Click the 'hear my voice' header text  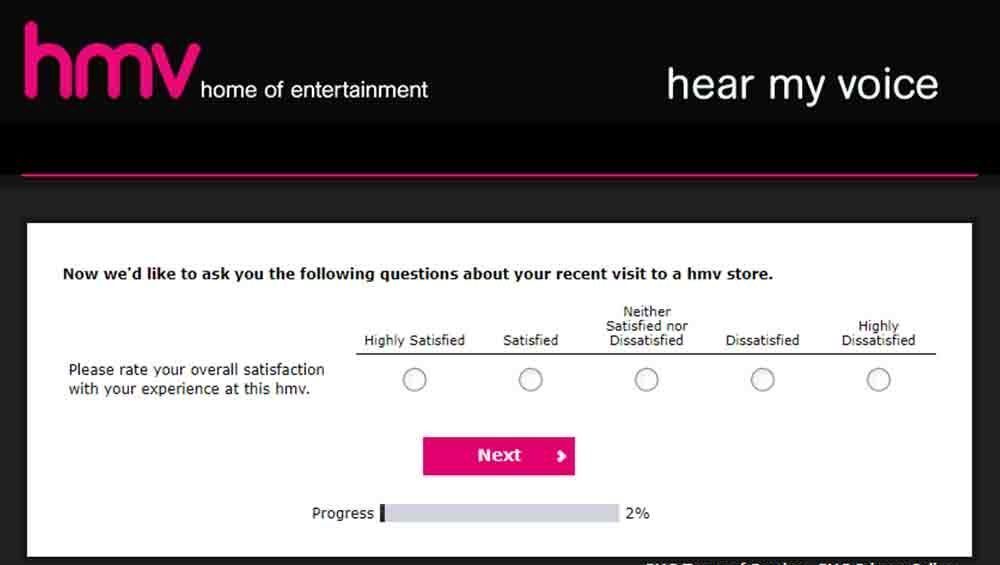pos(802,85)
